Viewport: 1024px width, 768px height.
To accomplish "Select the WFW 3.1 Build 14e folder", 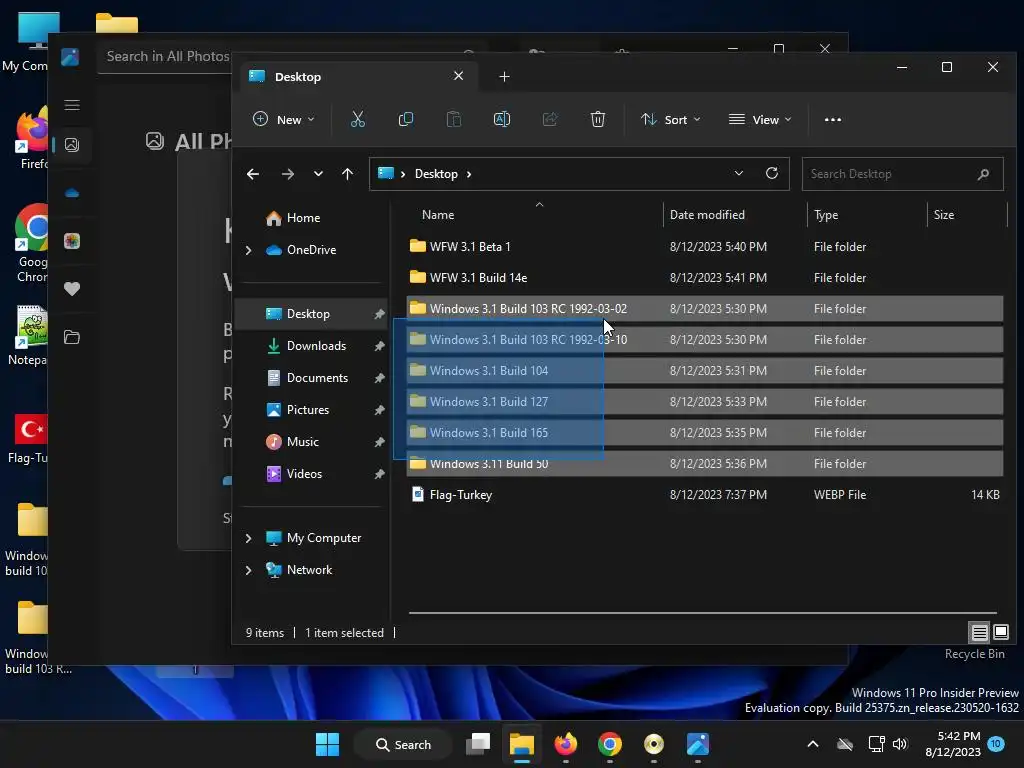I will [x=704, y=278].
